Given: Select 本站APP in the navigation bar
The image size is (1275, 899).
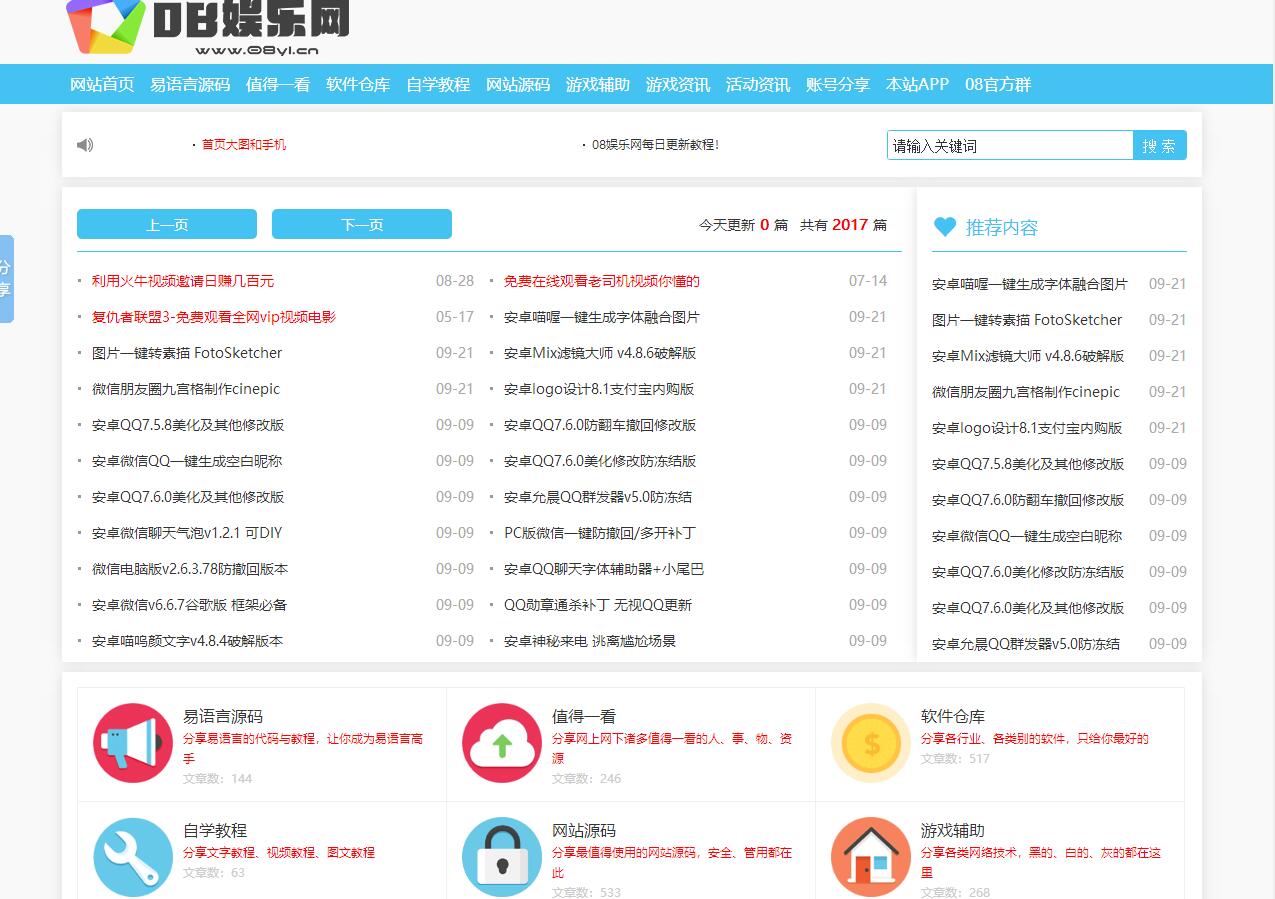Looking at the screenshot, I should [x=917, y=85].
